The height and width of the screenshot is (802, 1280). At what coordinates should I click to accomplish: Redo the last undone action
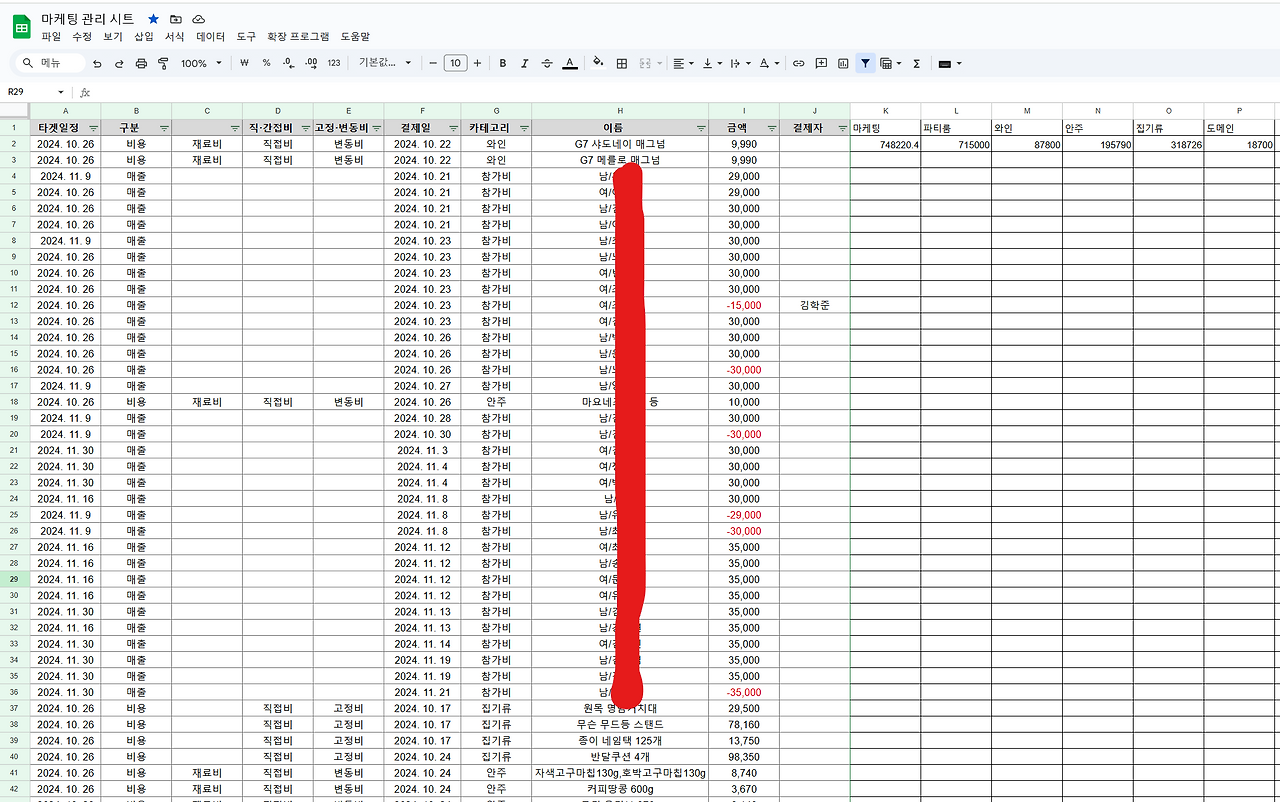coord(119,63)
